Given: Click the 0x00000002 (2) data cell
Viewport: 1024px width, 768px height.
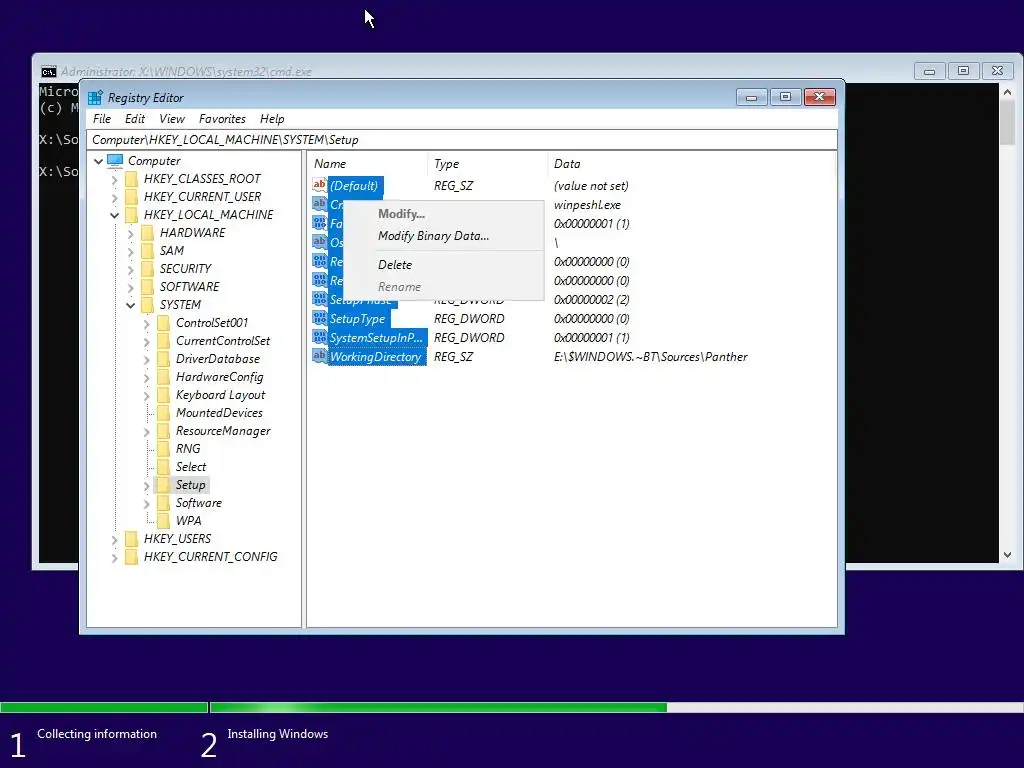Looking at the screenshot, I should point(591,300).
